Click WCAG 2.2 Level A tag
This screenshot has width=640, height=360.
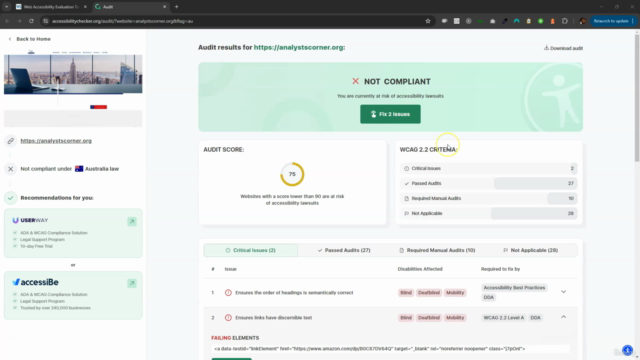pos(504,318)
